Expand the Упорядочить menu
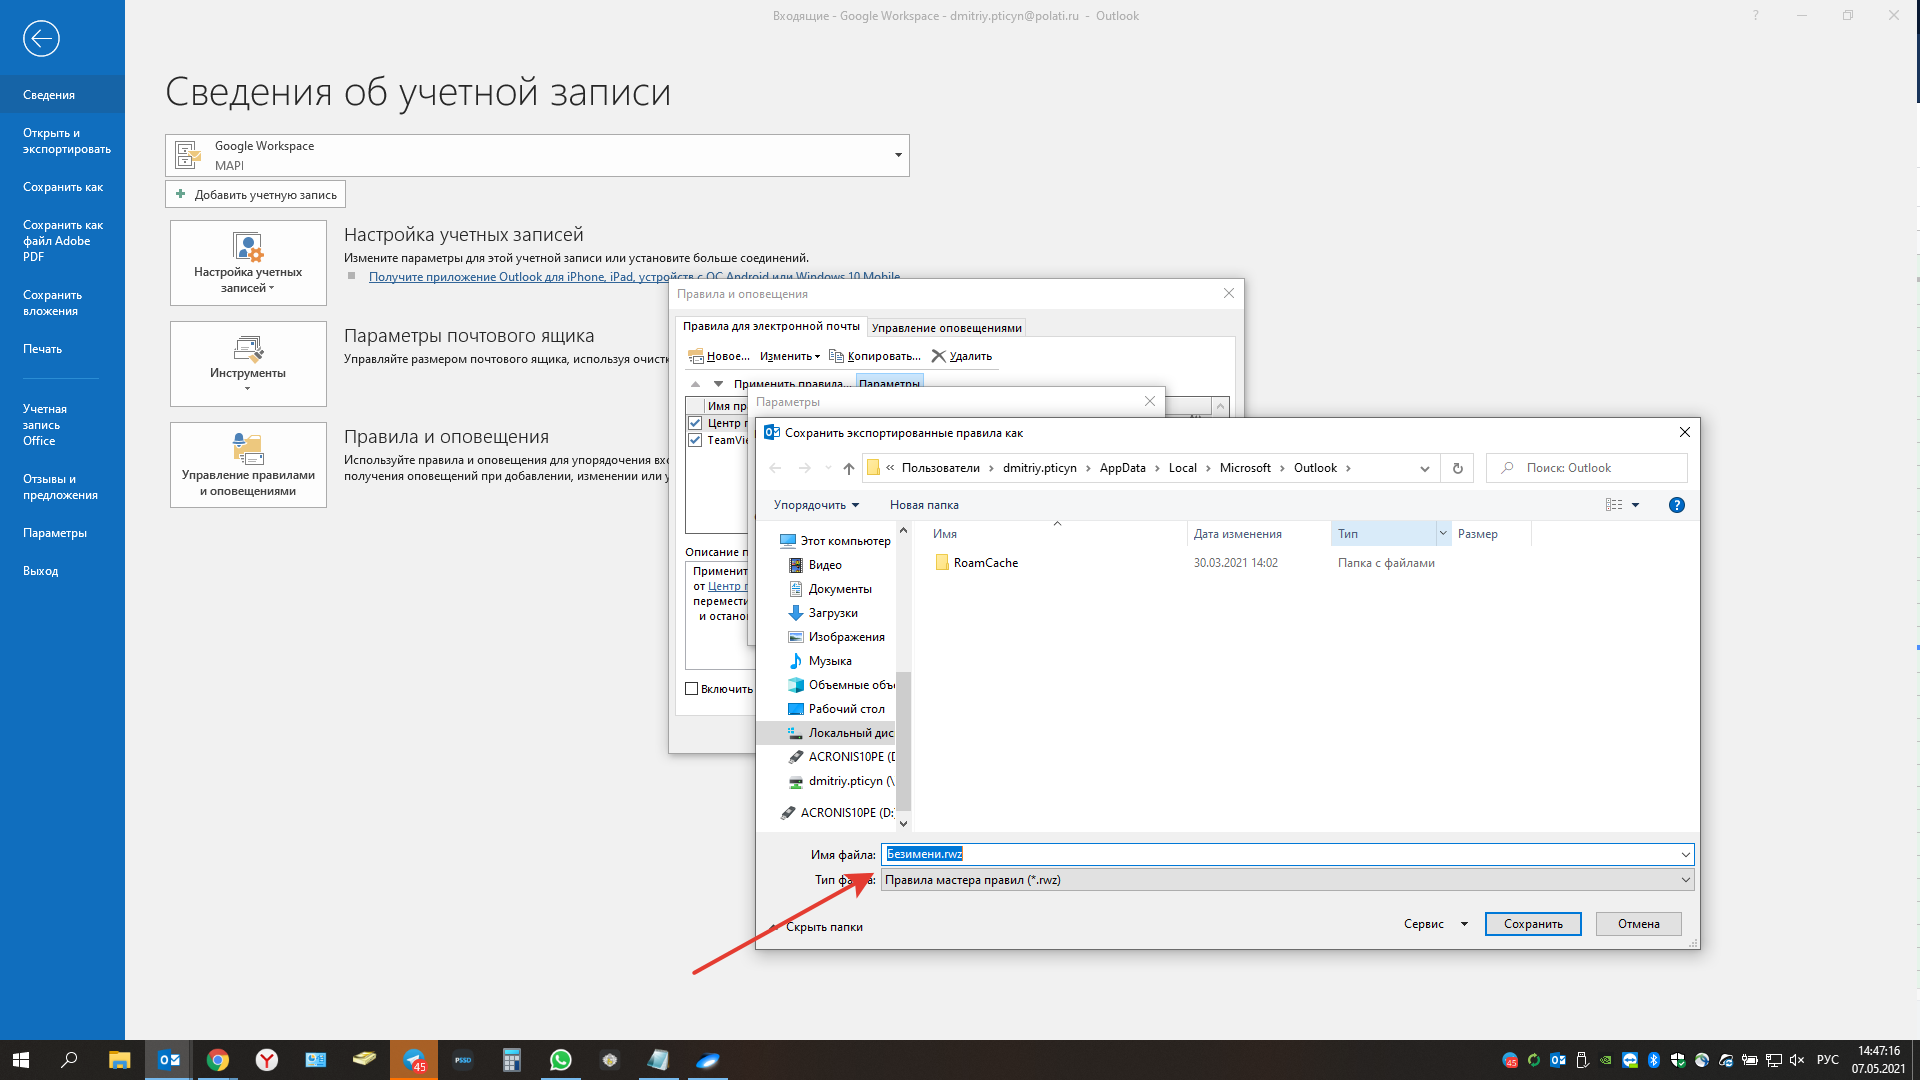Screen dimensions: 1920x1080 [815, 505]
